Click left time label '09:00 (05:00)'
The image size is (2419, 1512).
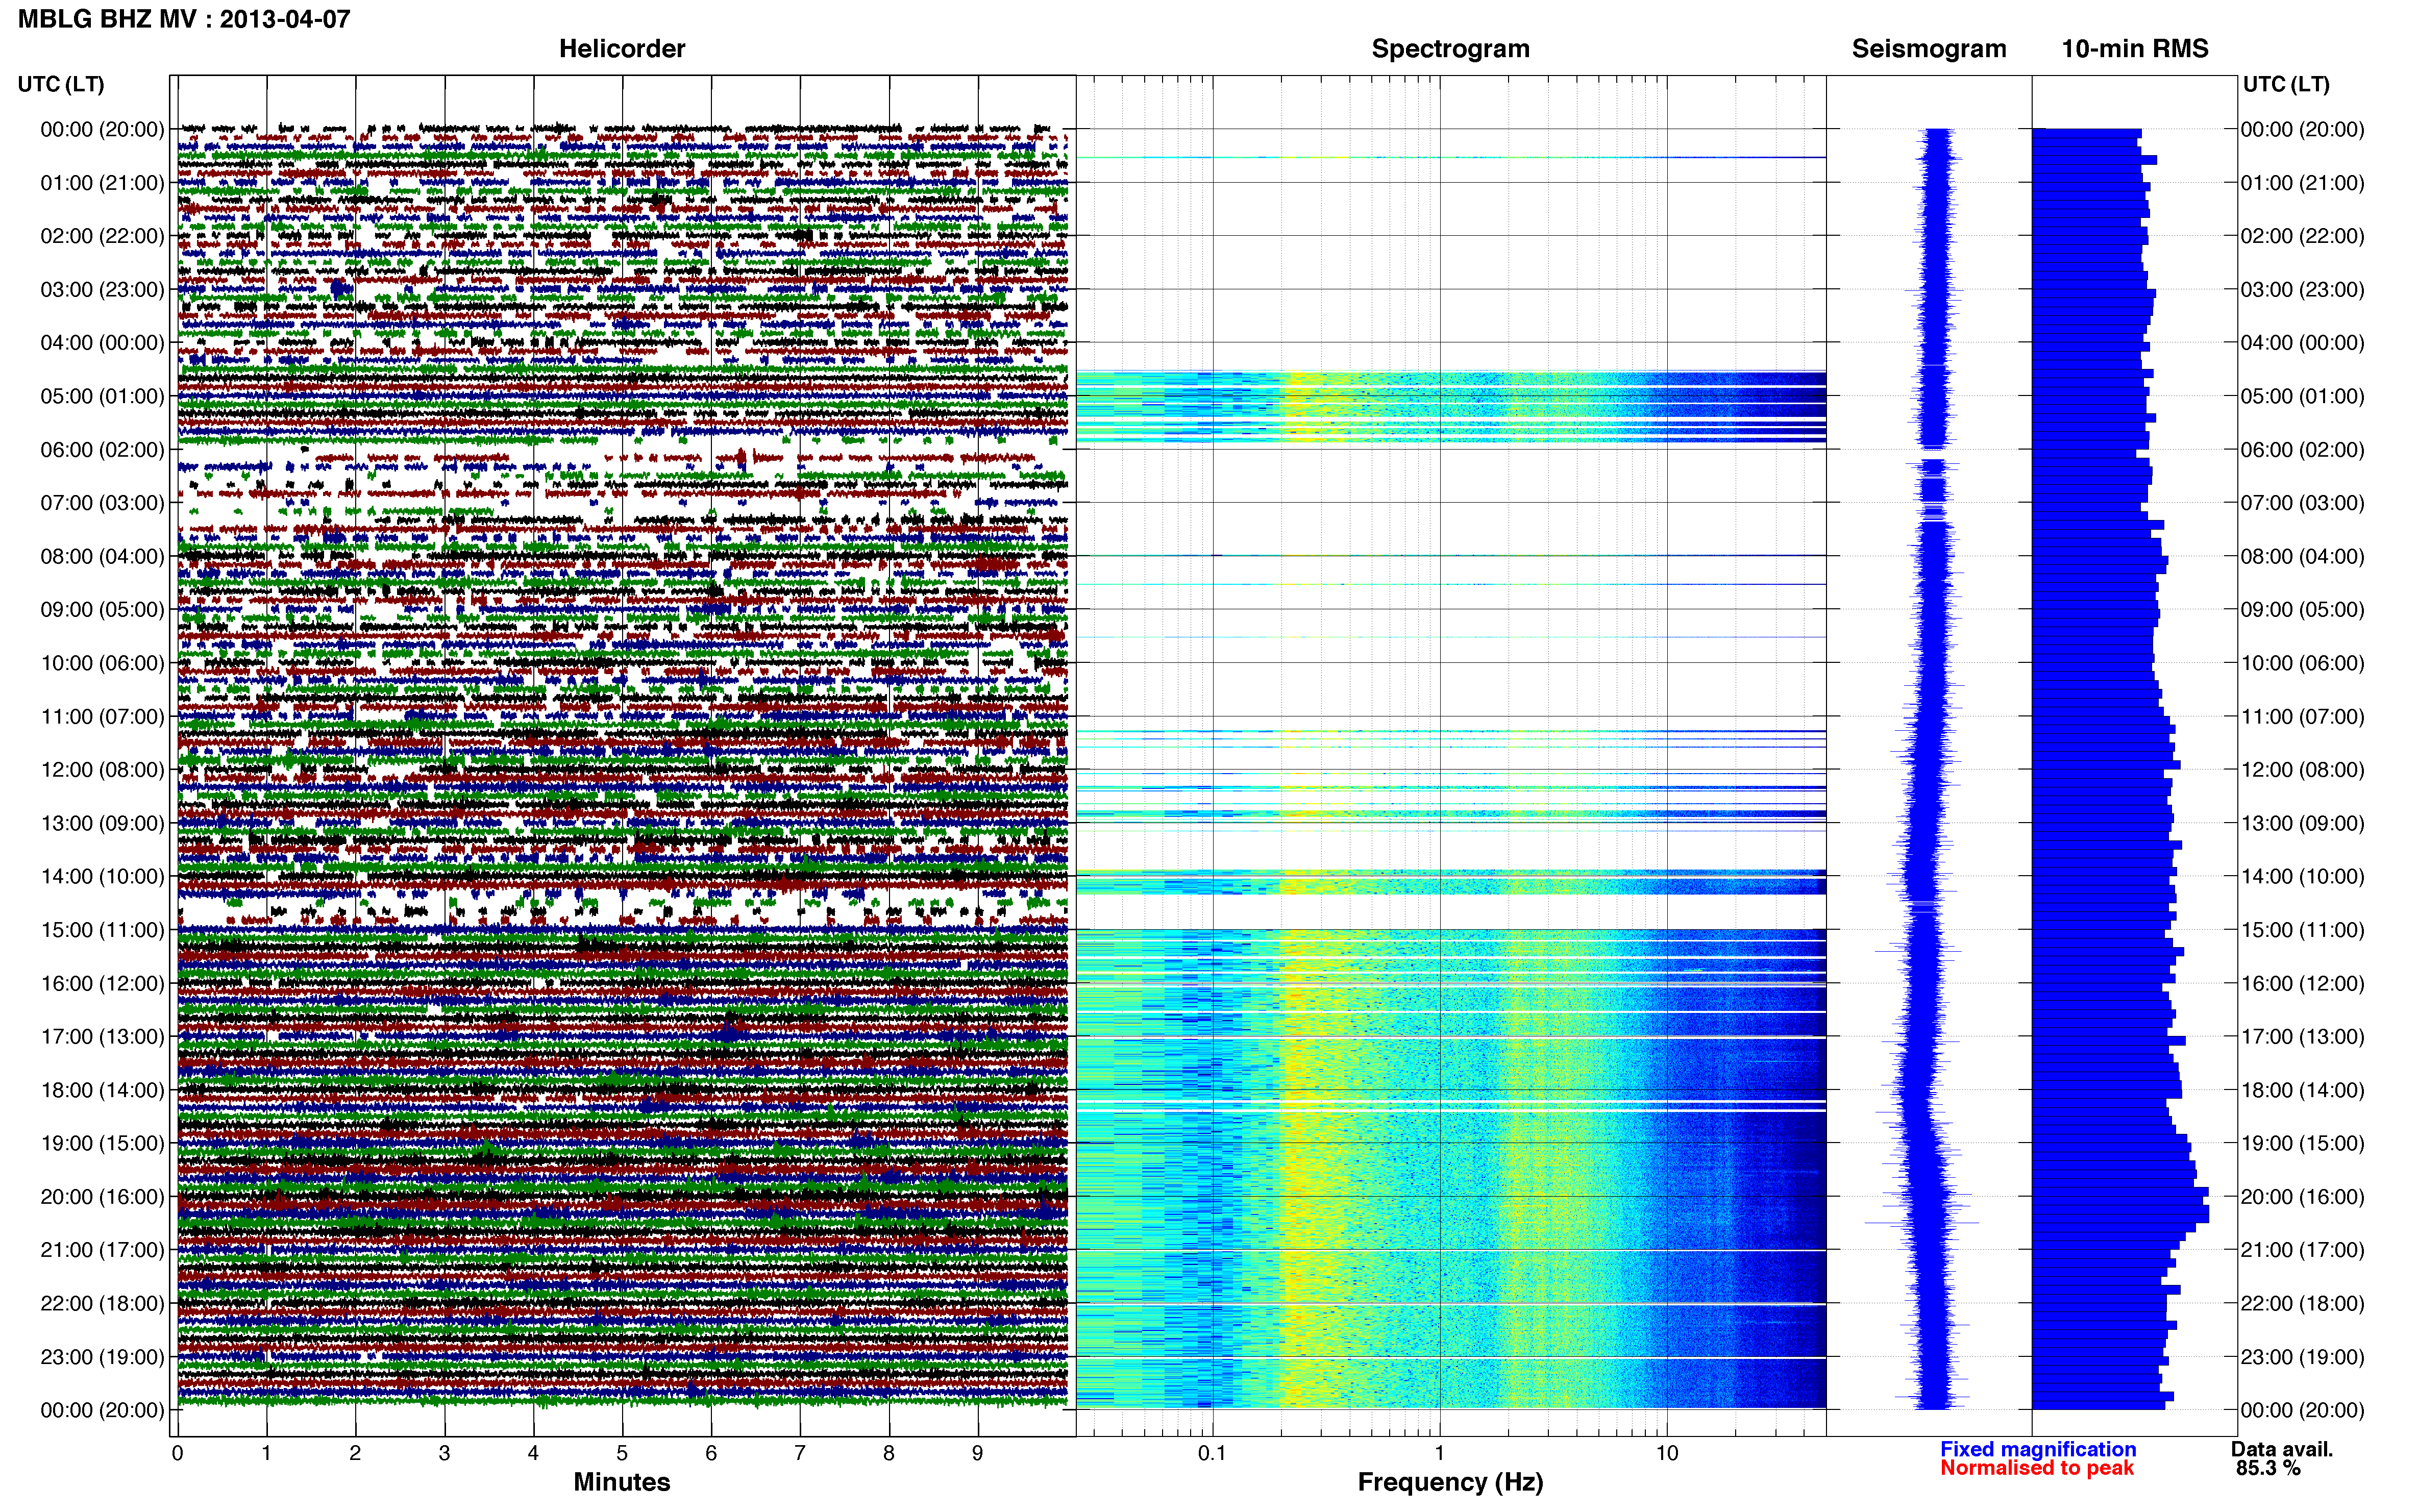(102, 609)
